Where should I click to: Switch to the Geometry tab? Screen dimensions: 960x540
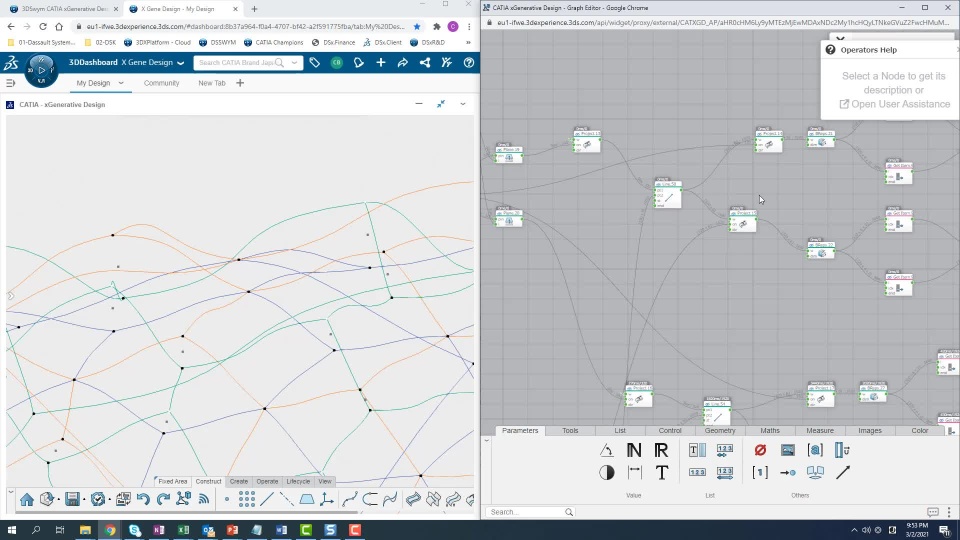click(x=720, y=430)
